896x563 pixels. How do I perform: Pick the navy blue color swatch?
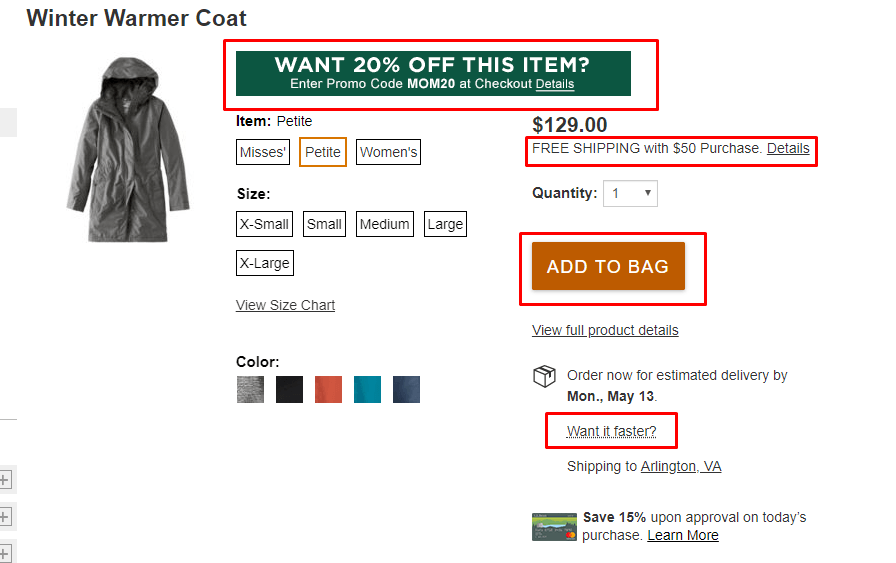(406, 389)
